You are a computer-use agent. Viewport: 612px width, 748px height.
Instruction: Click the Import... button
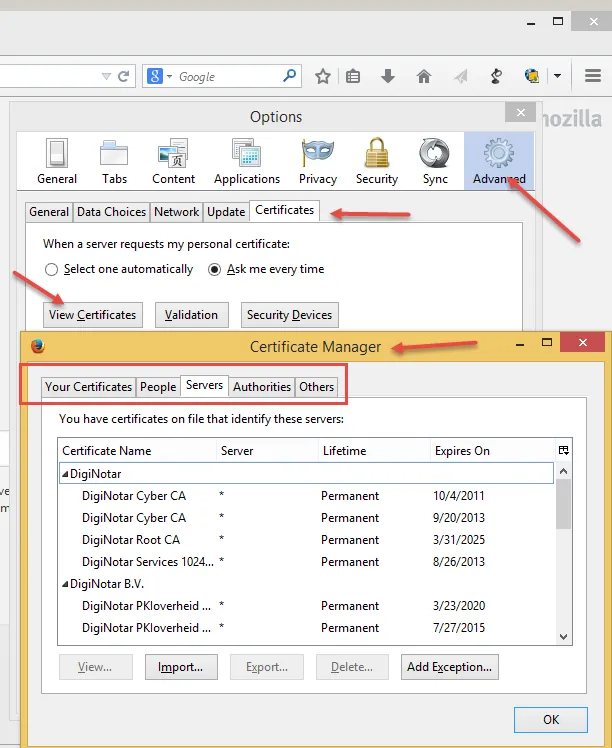[x=181, y=667]
